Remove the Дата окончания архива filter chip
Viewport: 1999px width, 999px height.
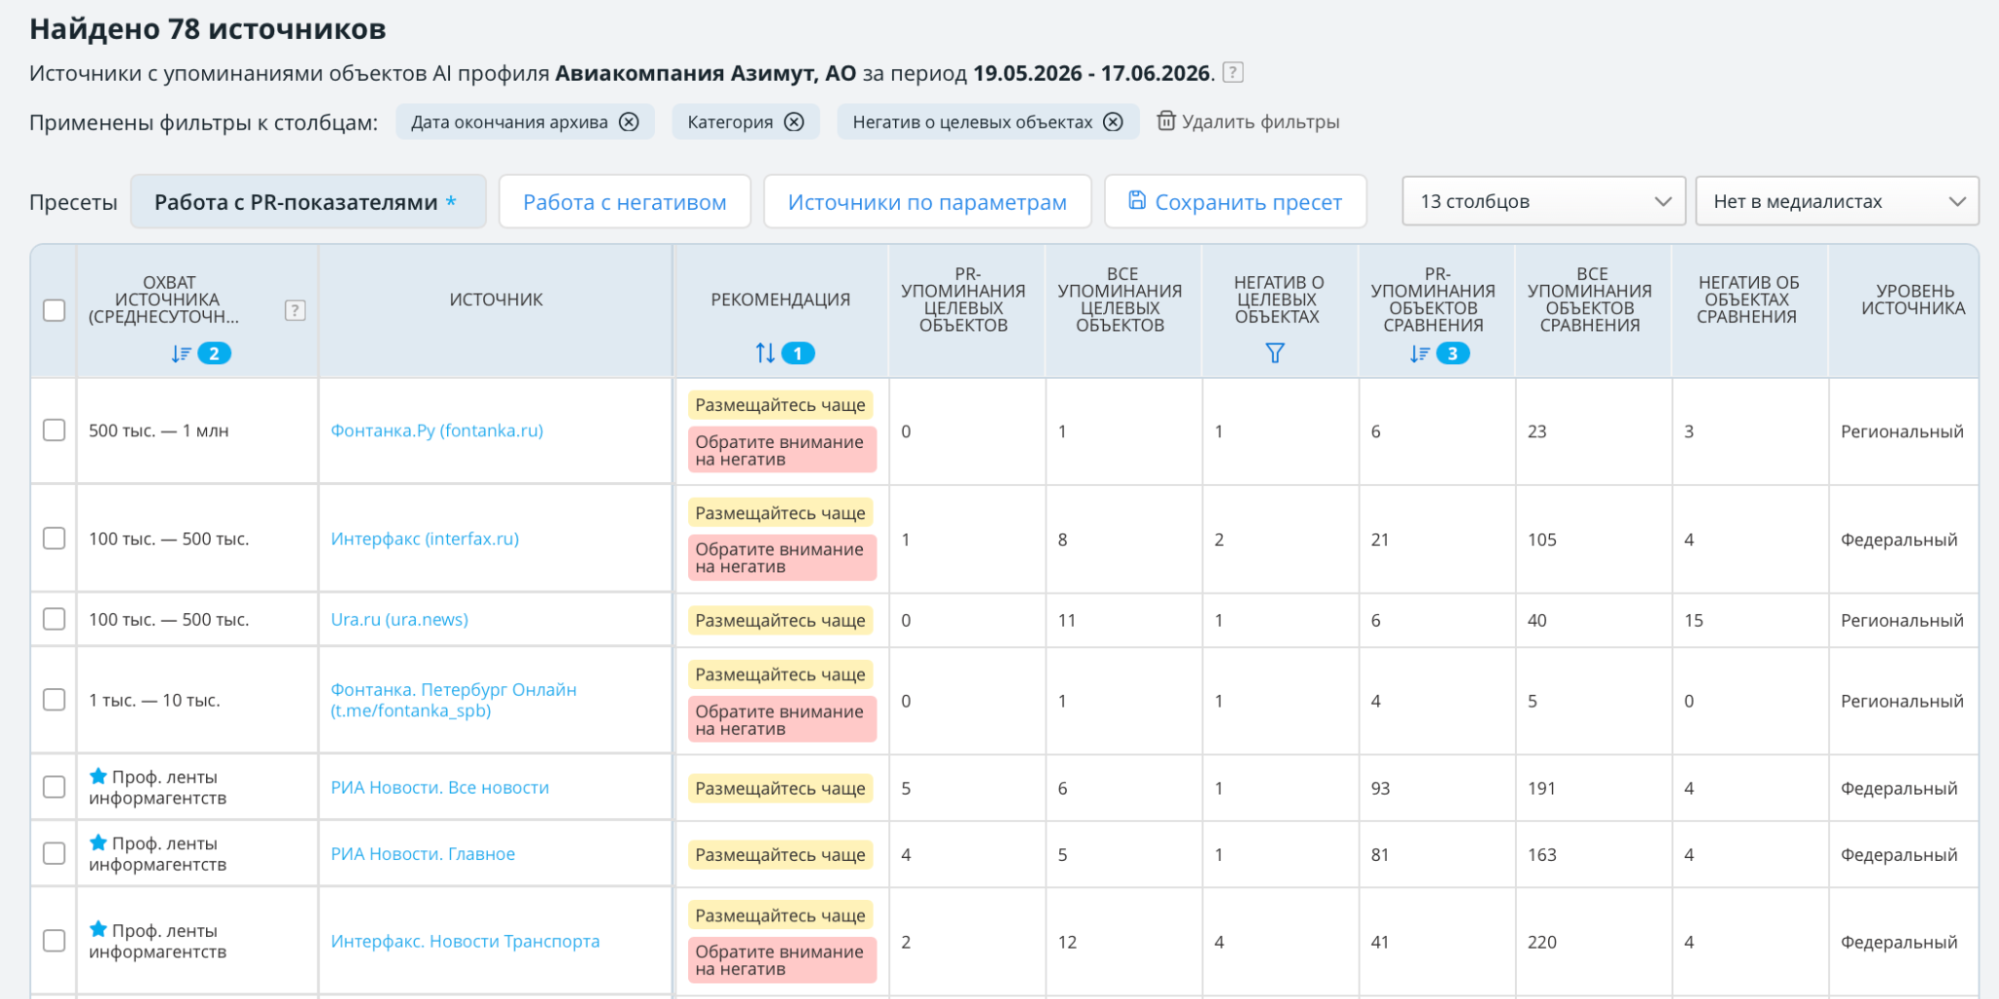pos(629,122)
